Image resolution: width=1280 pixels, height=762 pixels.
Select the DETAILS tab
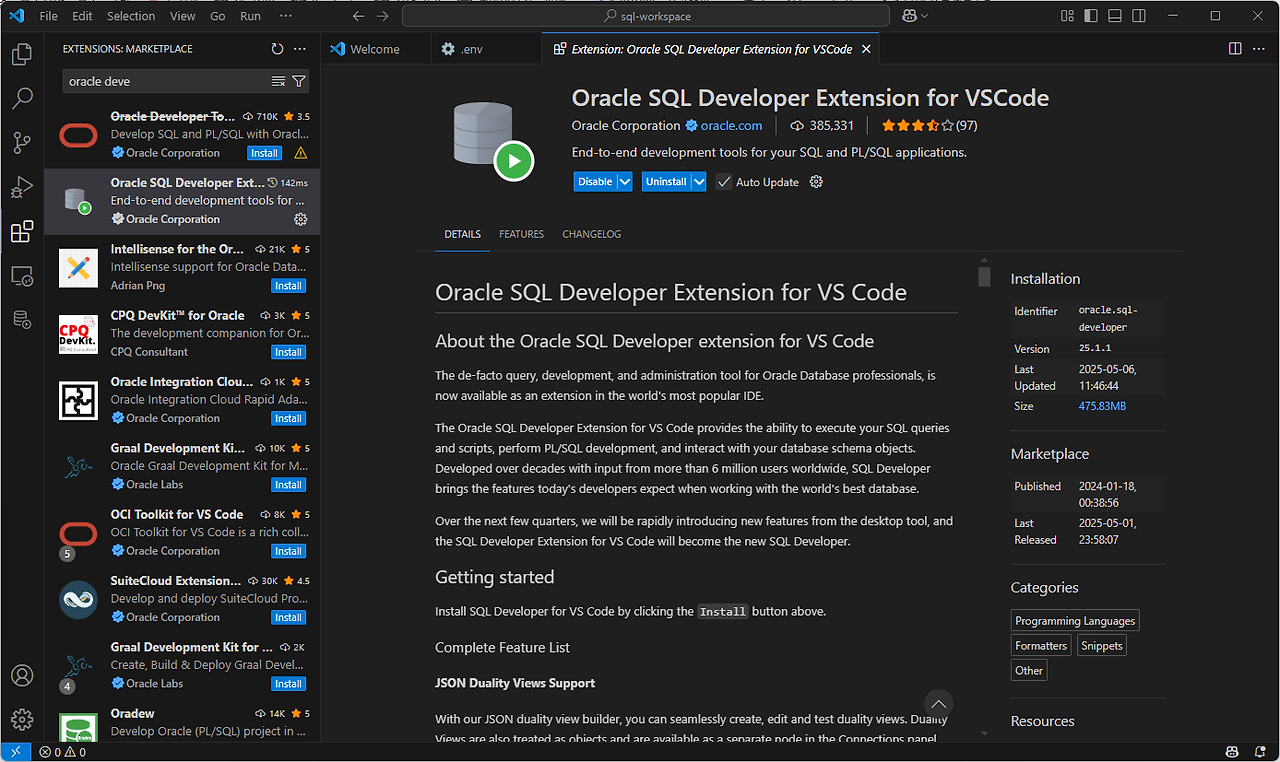463,234
